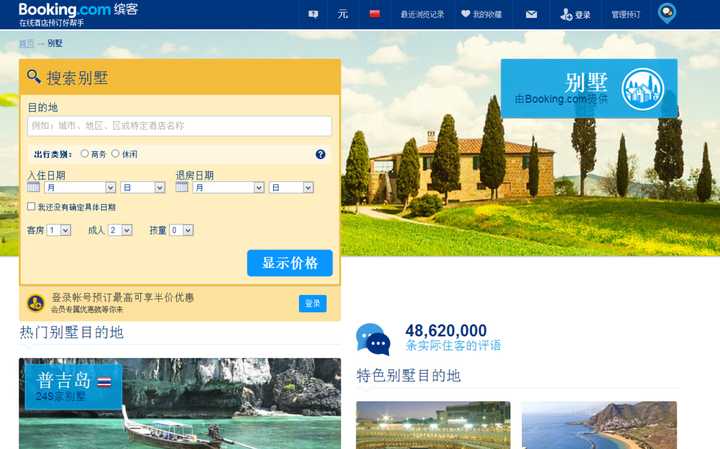Screen dimensions: 720x449
Task: Click the magnifier icon beside 搜索别墅
Action: coord(34,76)
